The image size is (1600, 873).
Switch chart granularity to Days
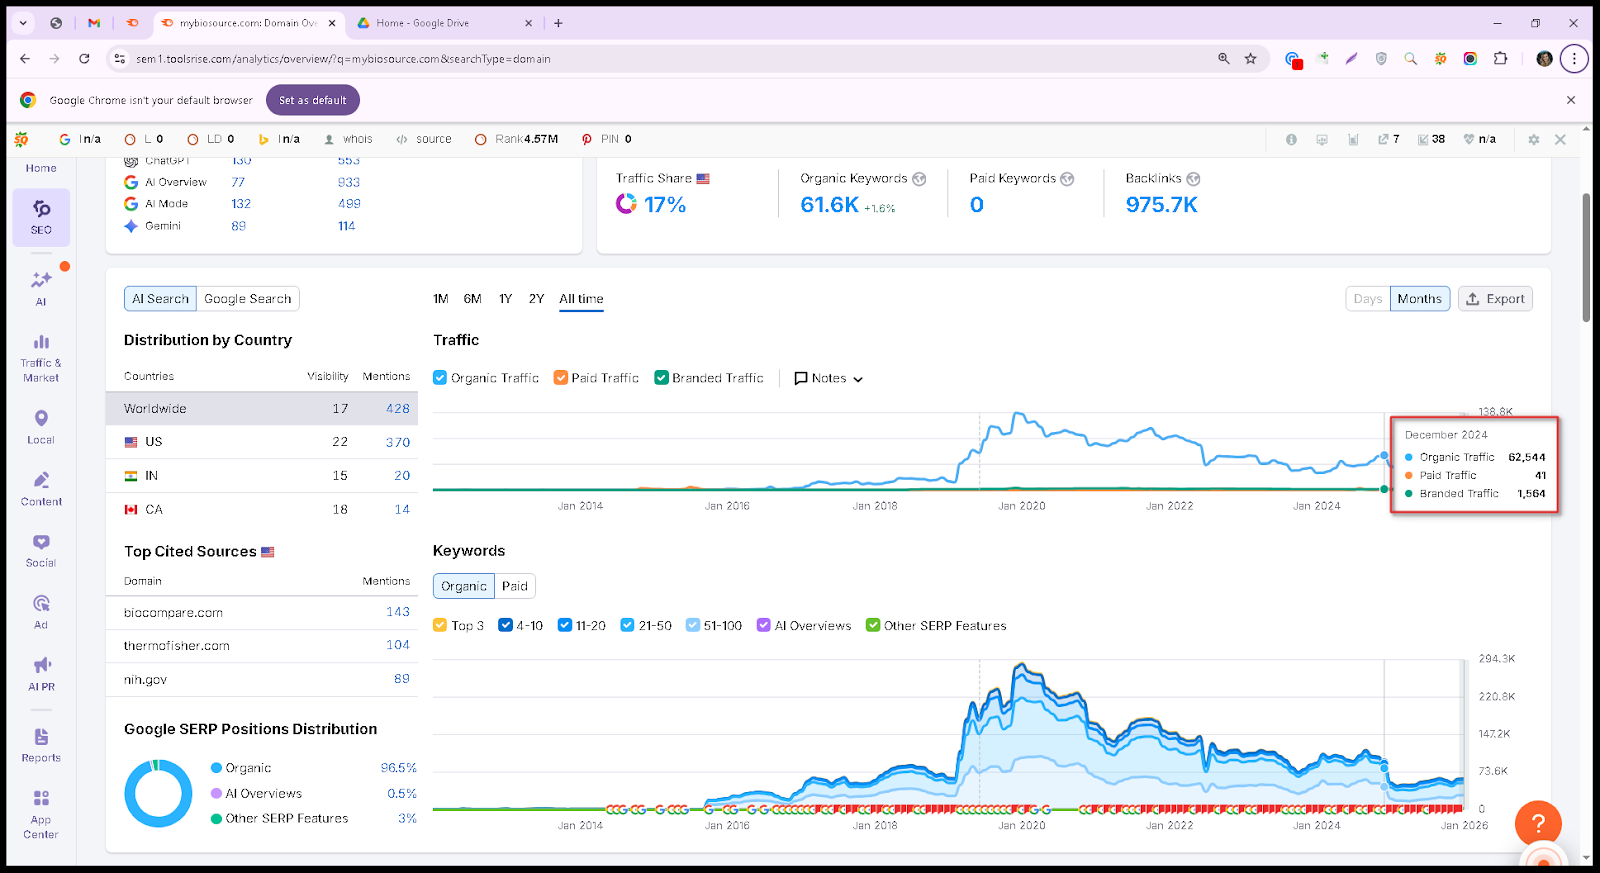coord(1368,299)
